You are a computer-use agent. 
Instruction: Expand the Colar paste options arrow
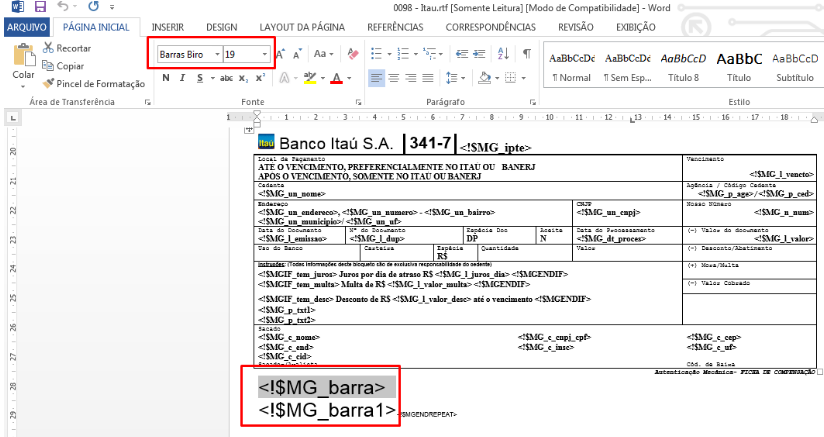pos(23,86)
